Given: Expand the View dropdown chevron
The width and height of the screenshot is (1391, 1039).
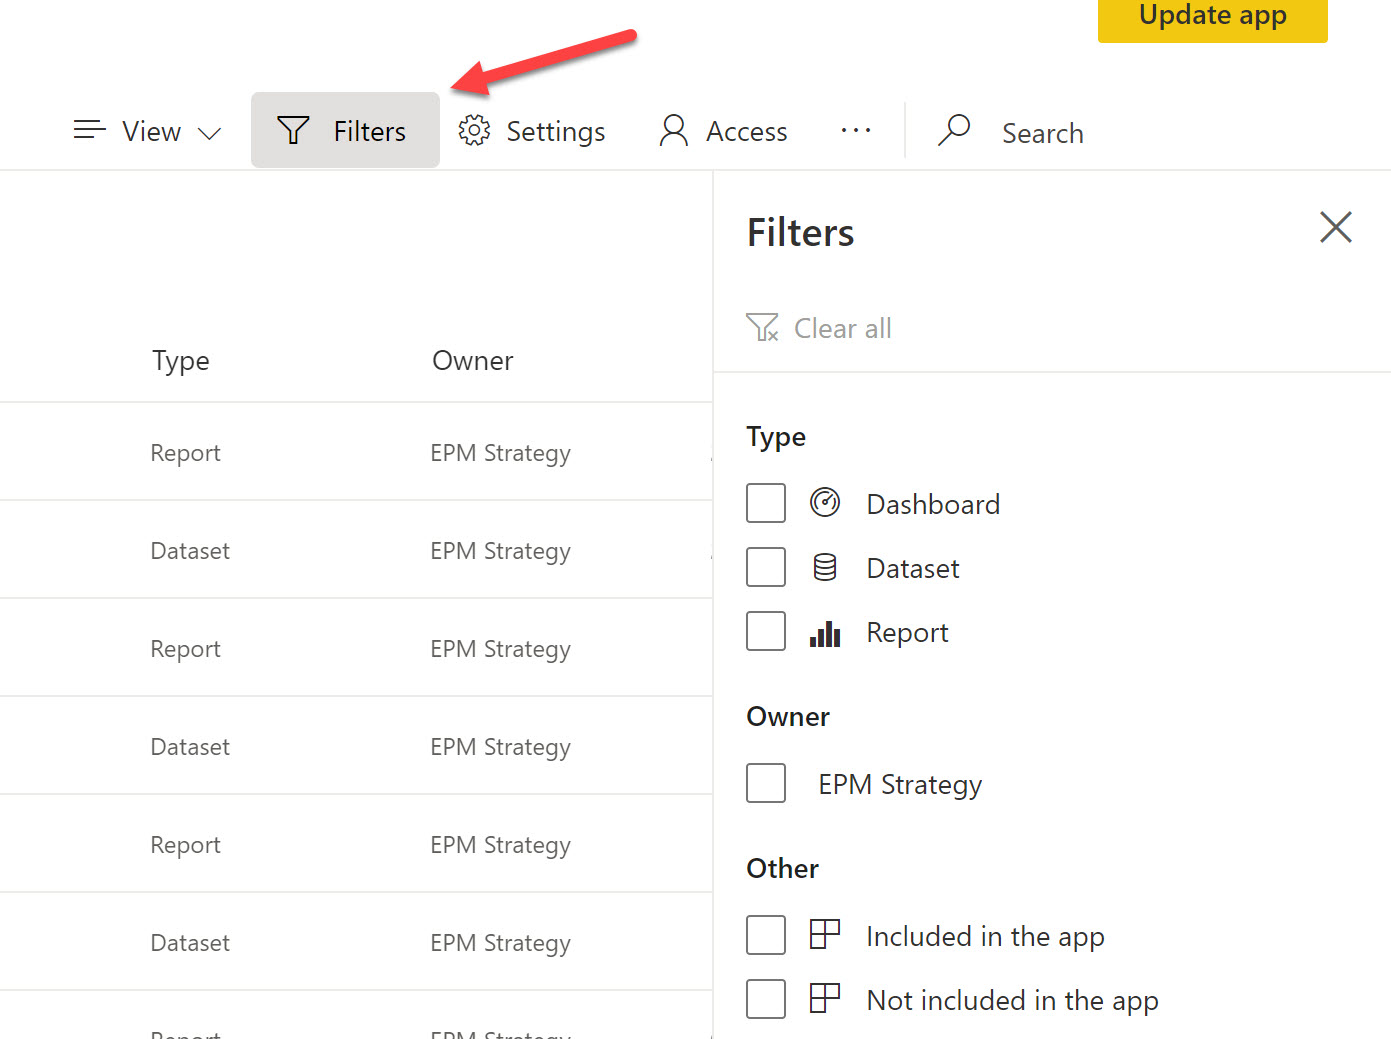Looking at the screenshot, I should click(209, 133).
